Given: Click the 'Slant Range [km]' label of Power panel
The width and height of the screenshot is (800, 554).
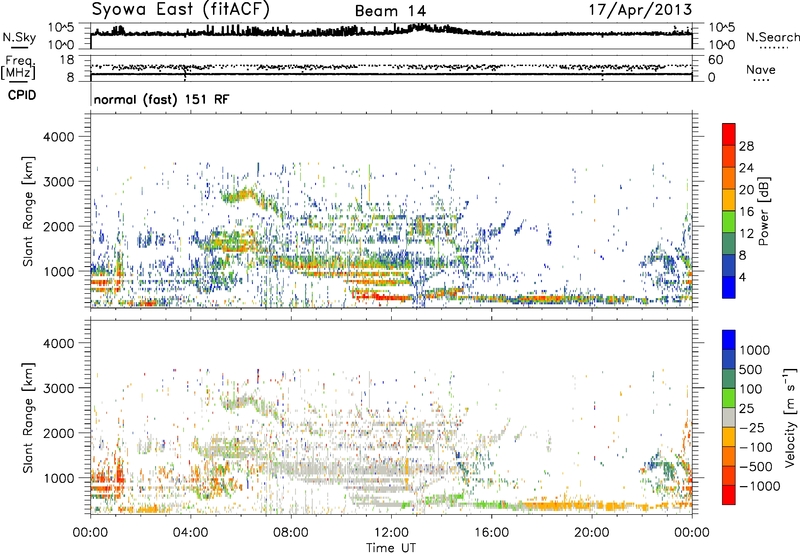Looking at the screenshot, I should tap(28, 211).
